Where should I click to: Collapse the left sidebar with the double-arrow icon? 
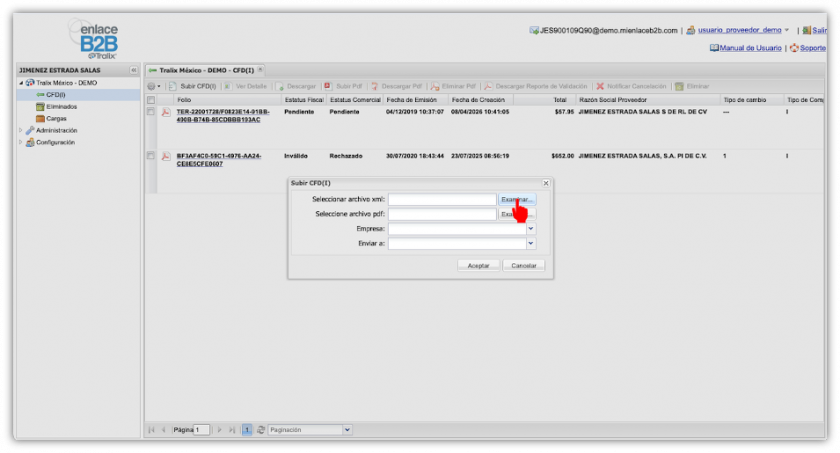click(x=134, y=70)
